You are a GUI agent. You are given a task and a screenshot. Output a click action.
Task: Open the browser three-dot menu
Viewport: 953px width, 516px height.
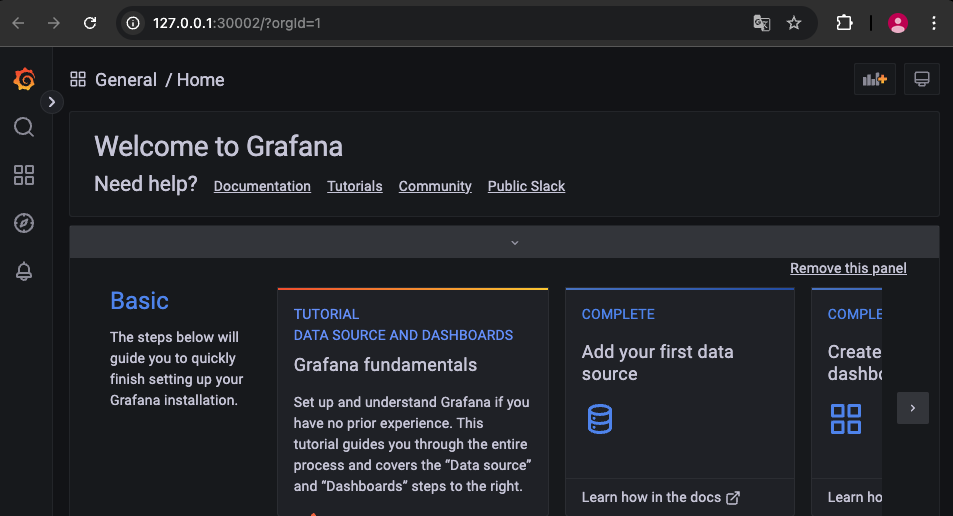934,23
